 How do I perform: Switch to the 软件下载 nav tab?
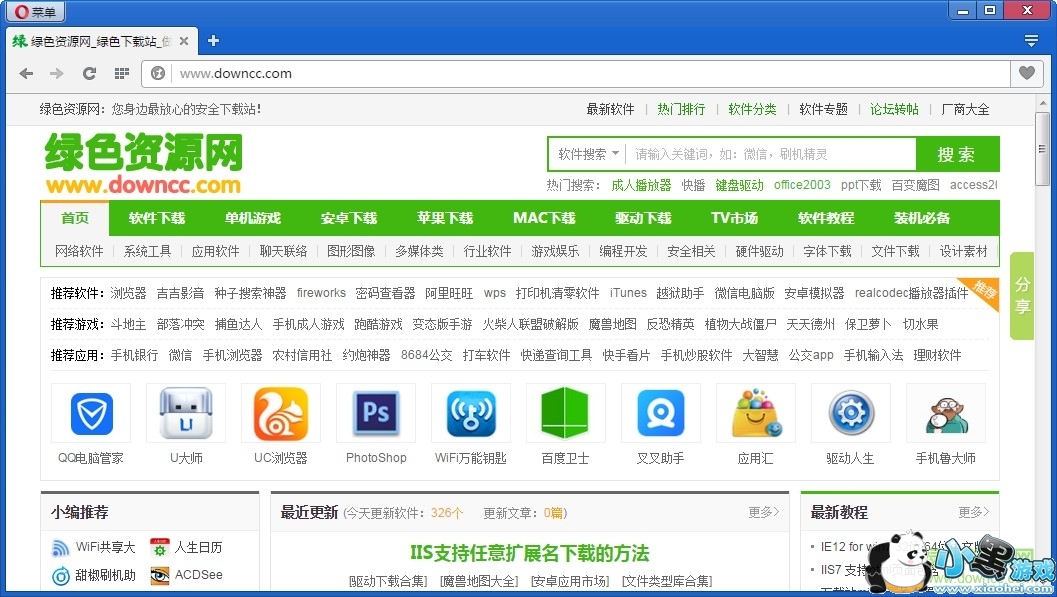(x=157, y=218)
